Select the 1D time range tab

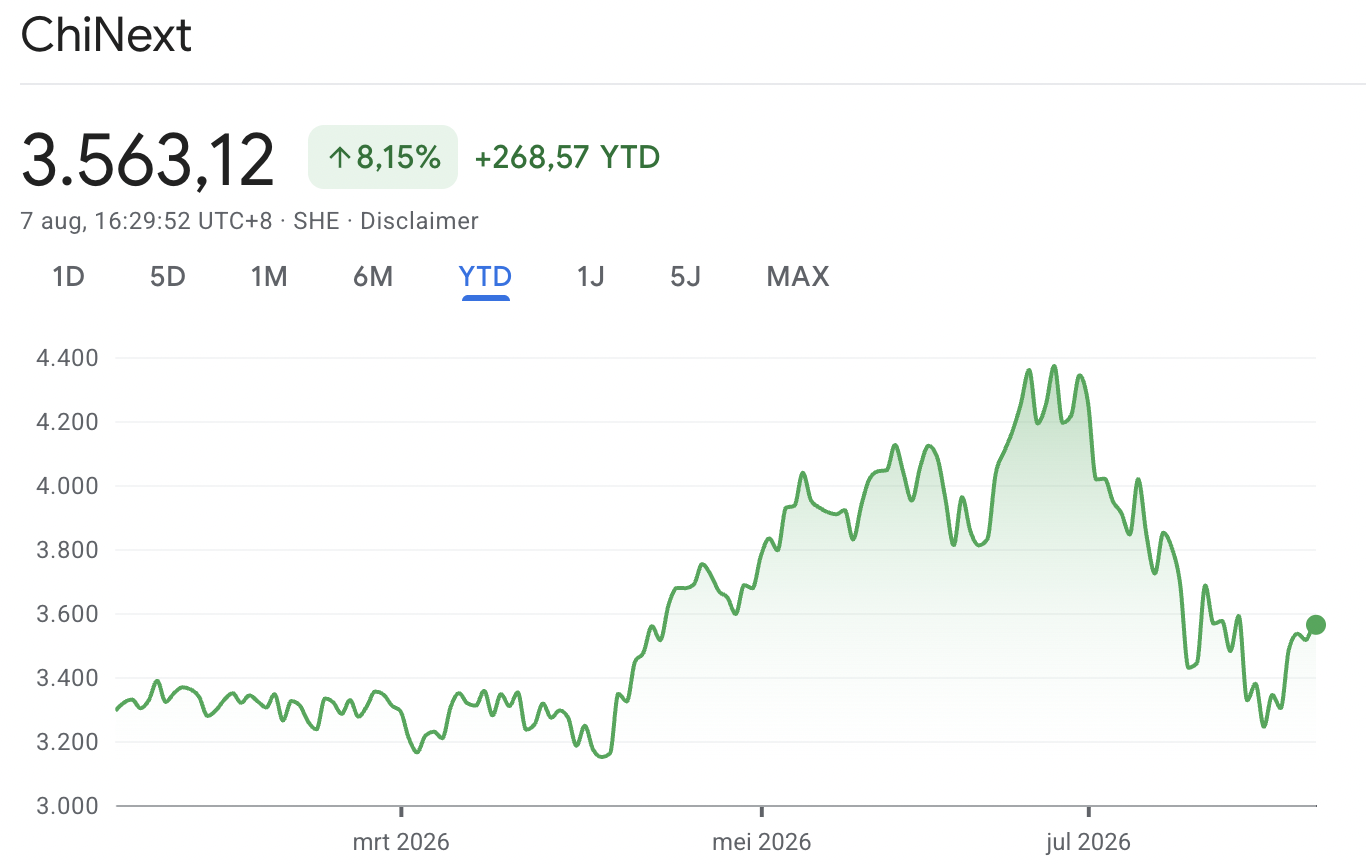pyautogui.click(x=68, y=276)
